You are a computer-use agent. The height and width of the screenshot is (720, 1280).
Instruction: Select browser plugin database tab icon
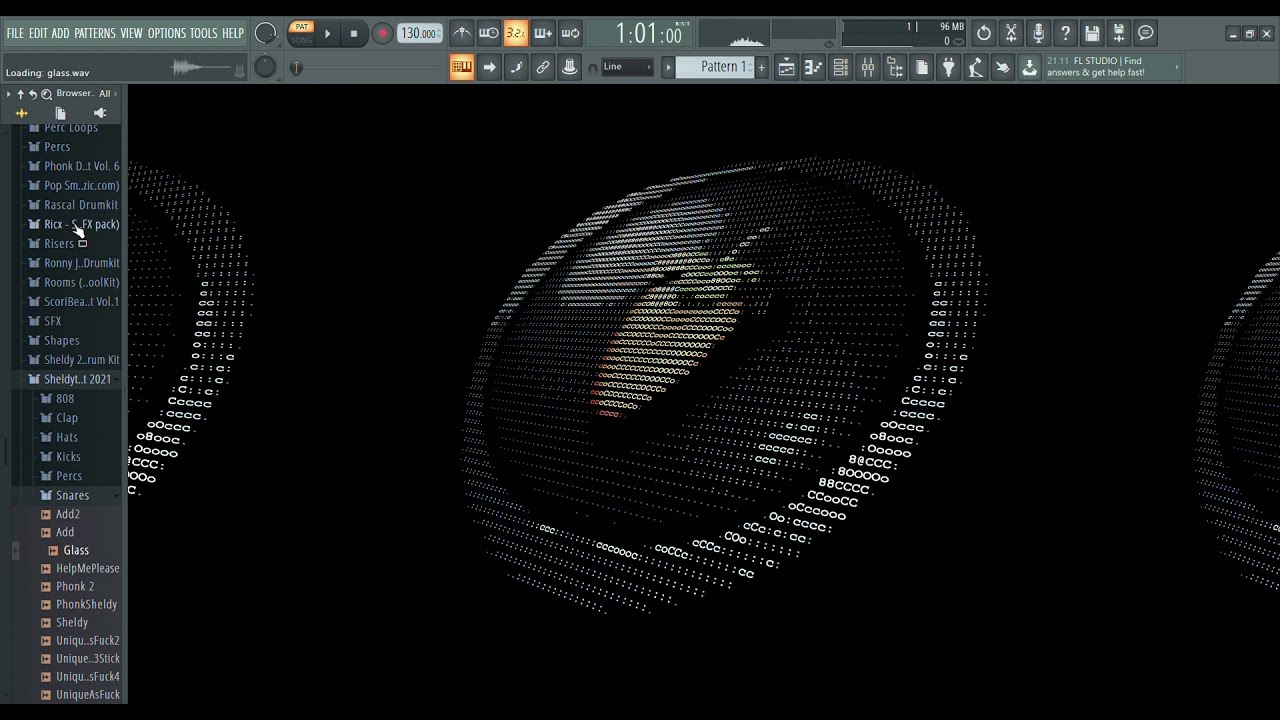[x=99, y=113]
